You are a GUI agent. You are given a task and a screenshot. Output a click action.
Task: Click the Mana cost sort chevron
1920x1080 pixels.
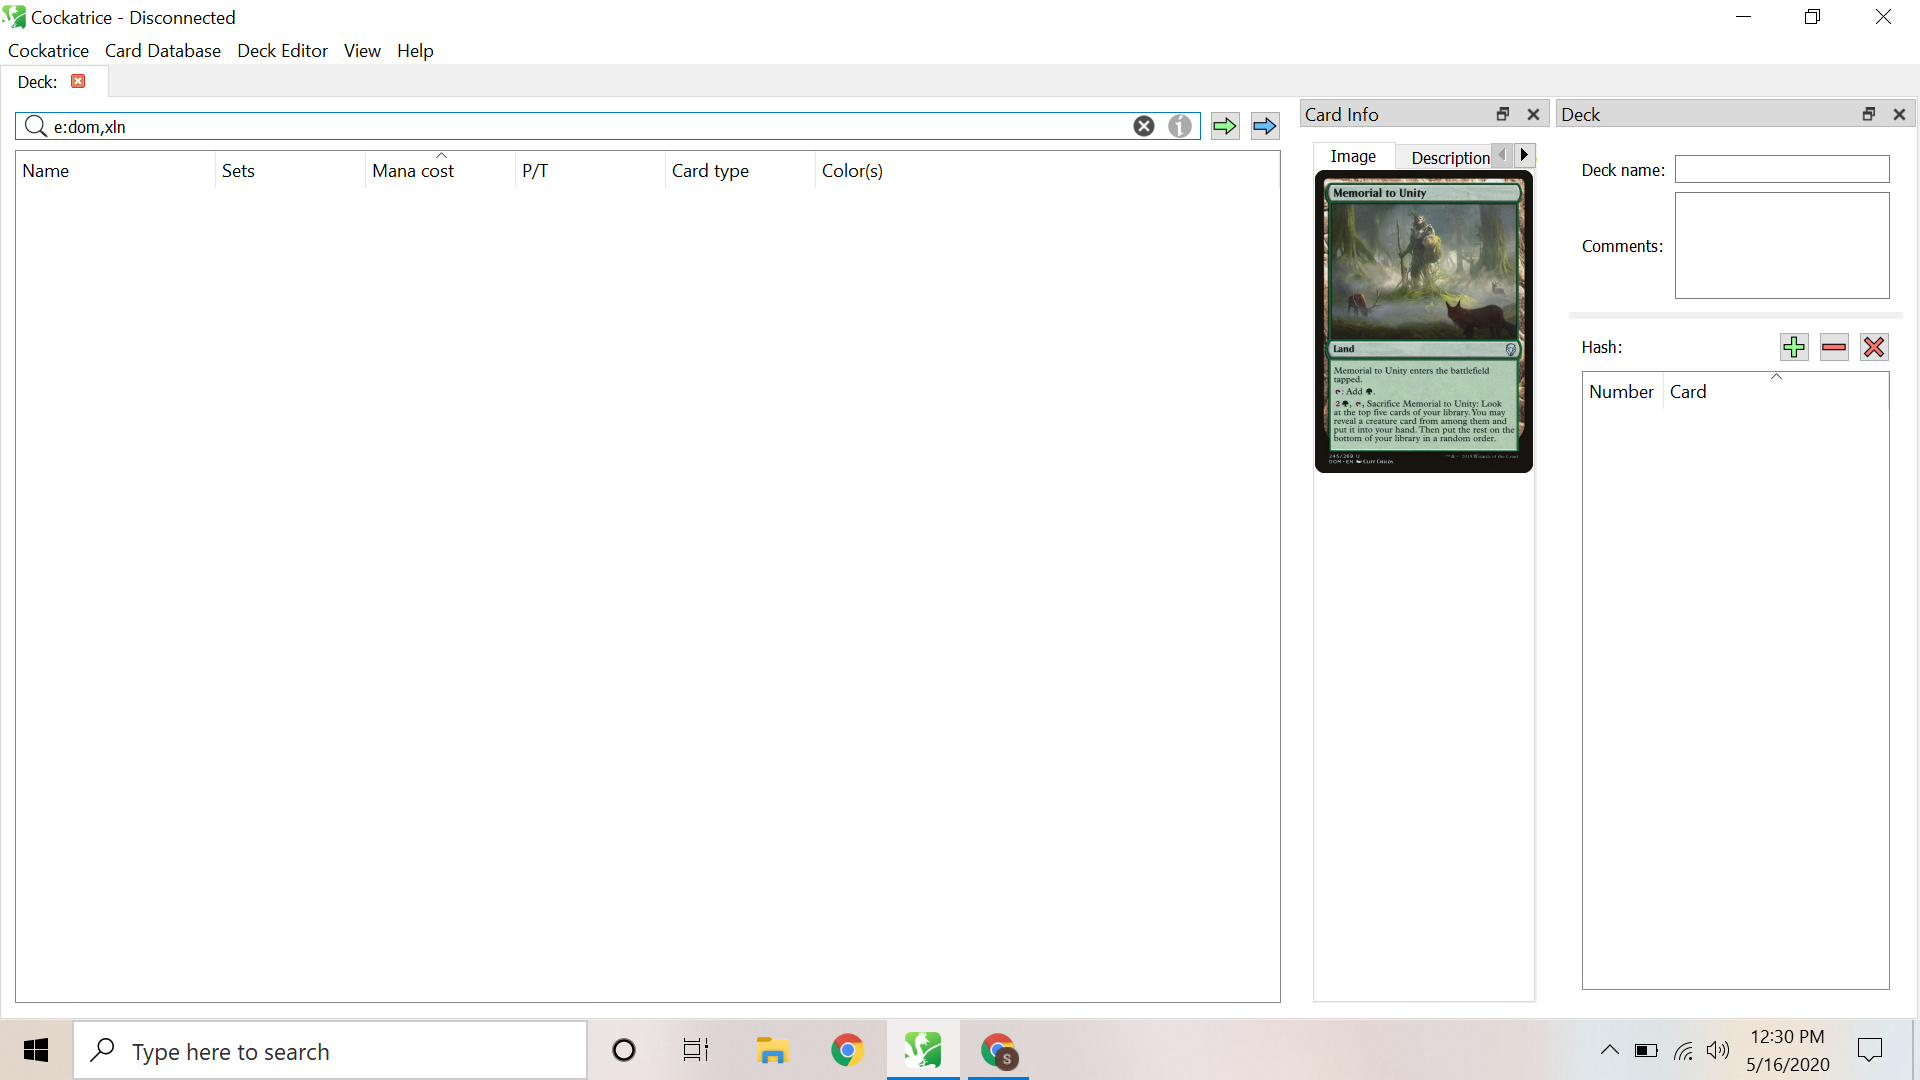[441, 155]
